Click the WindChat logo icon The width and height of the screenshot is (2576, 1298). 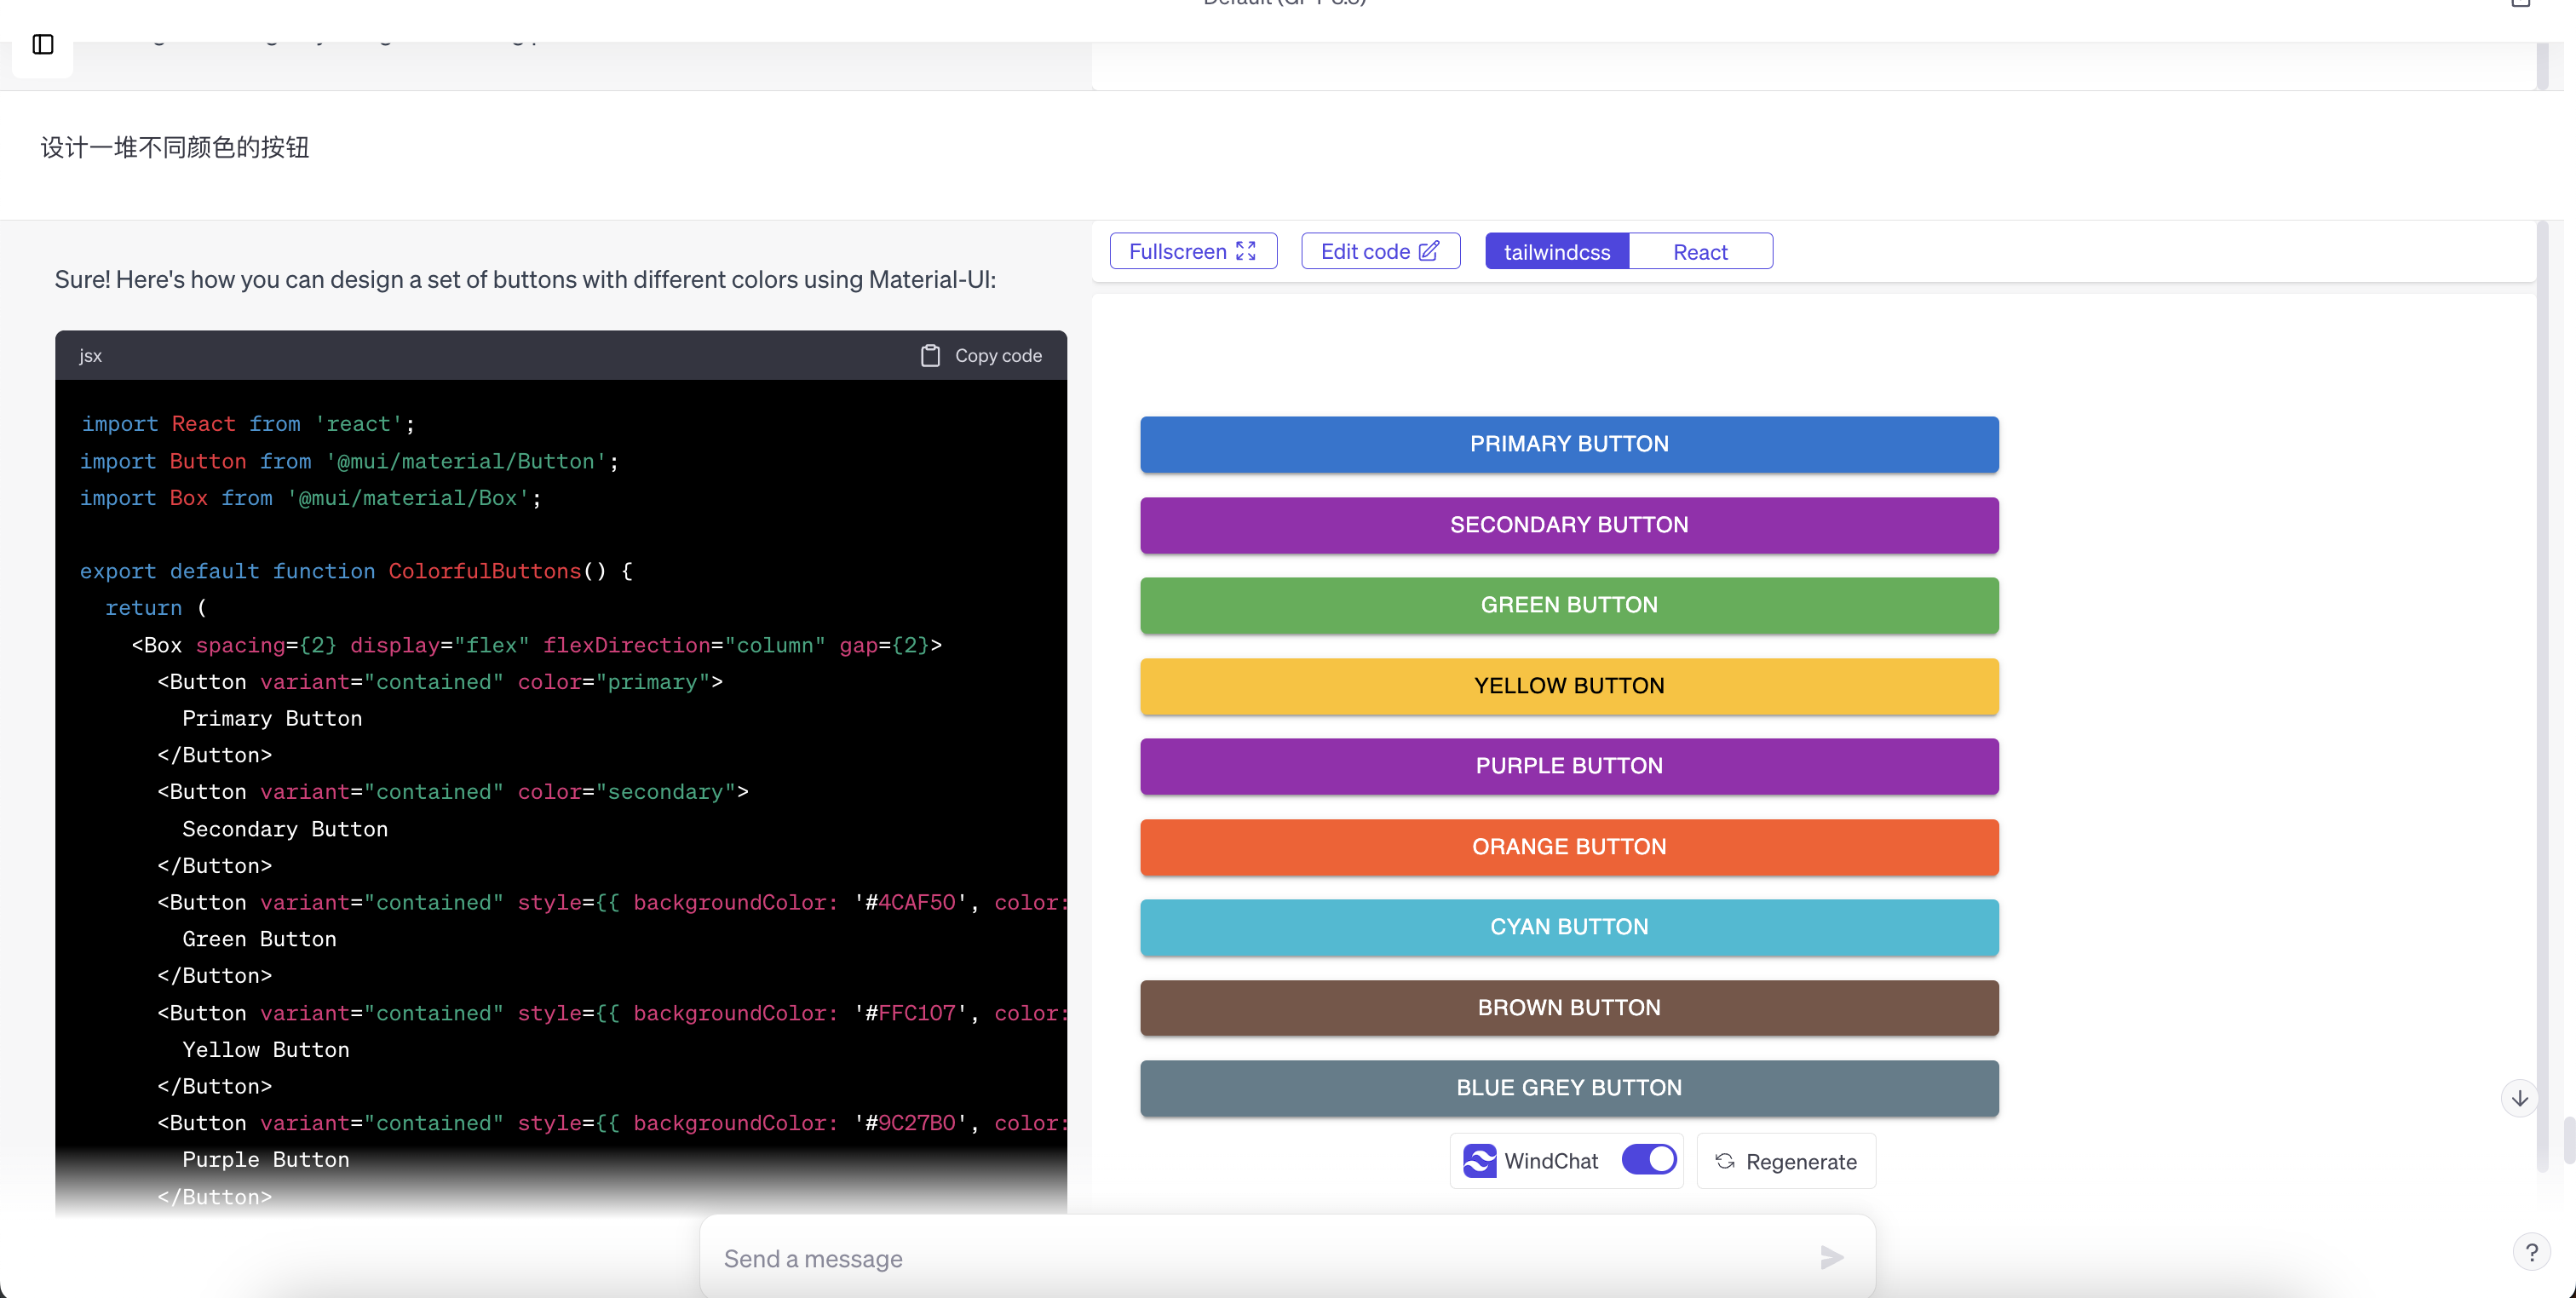tap(1479, 1161)
